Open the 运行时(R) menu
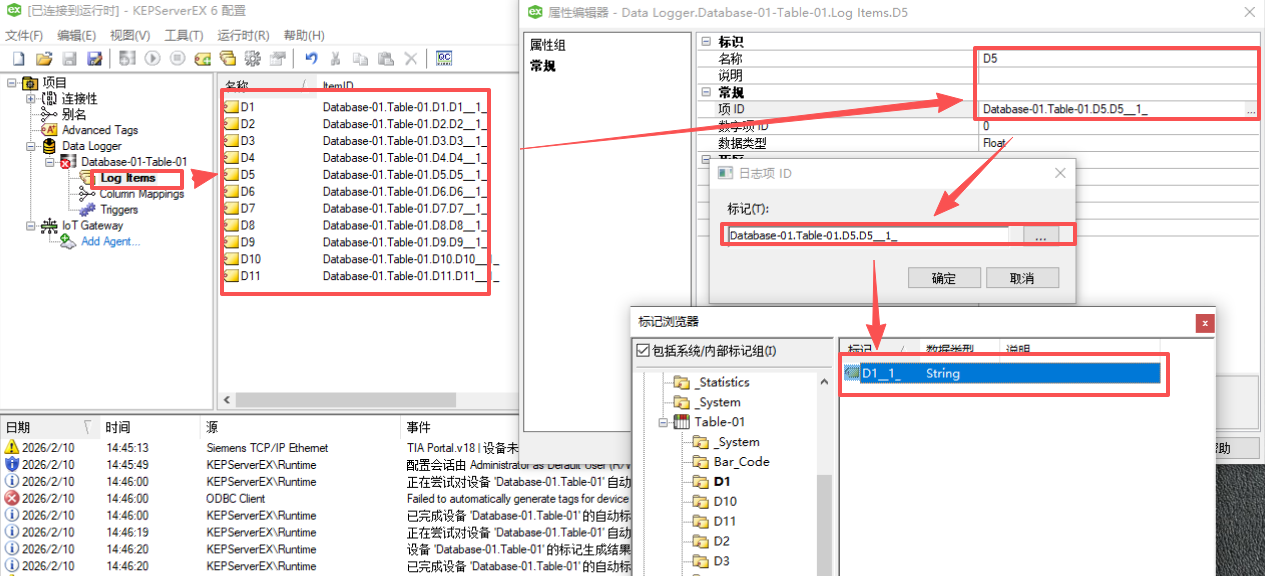 pos(243,35)
